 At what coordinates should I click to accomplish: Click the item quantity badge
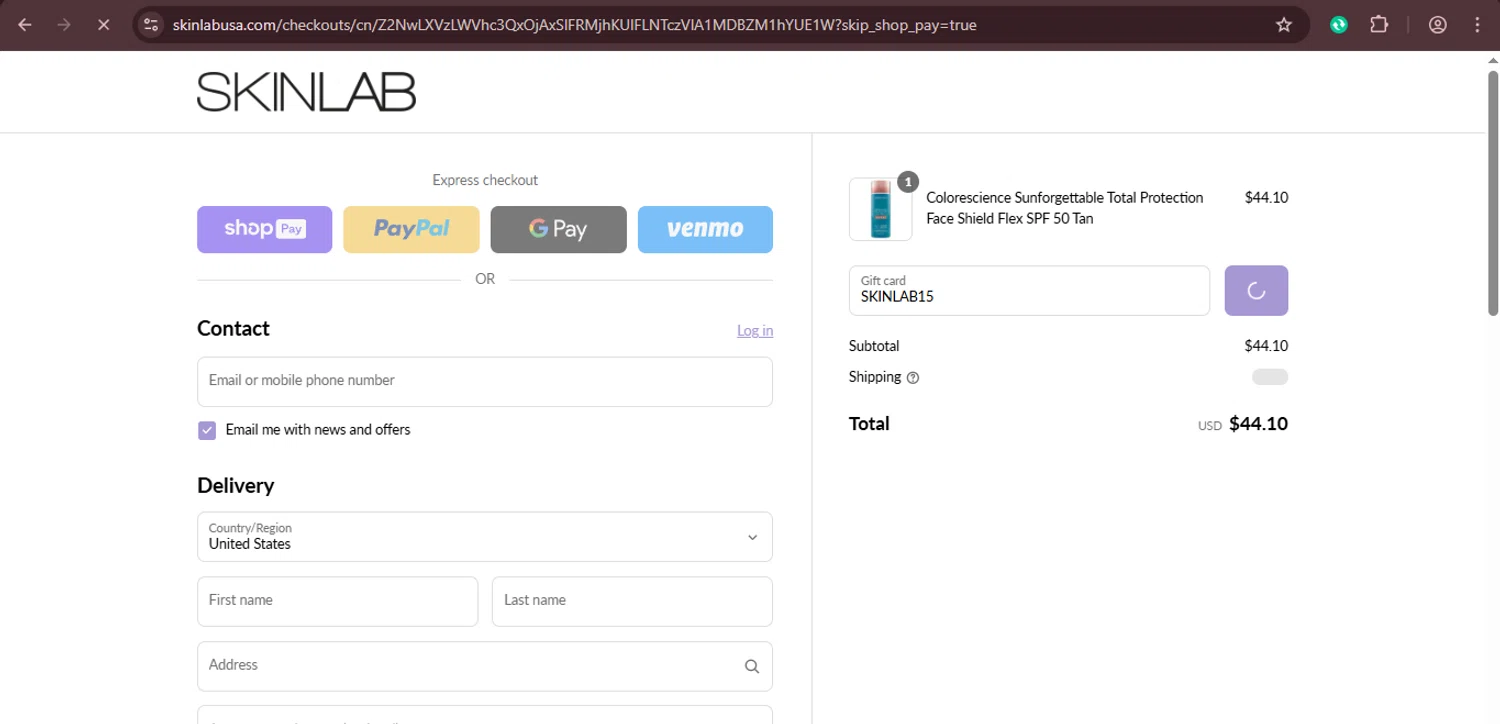(x=908, y=182)
